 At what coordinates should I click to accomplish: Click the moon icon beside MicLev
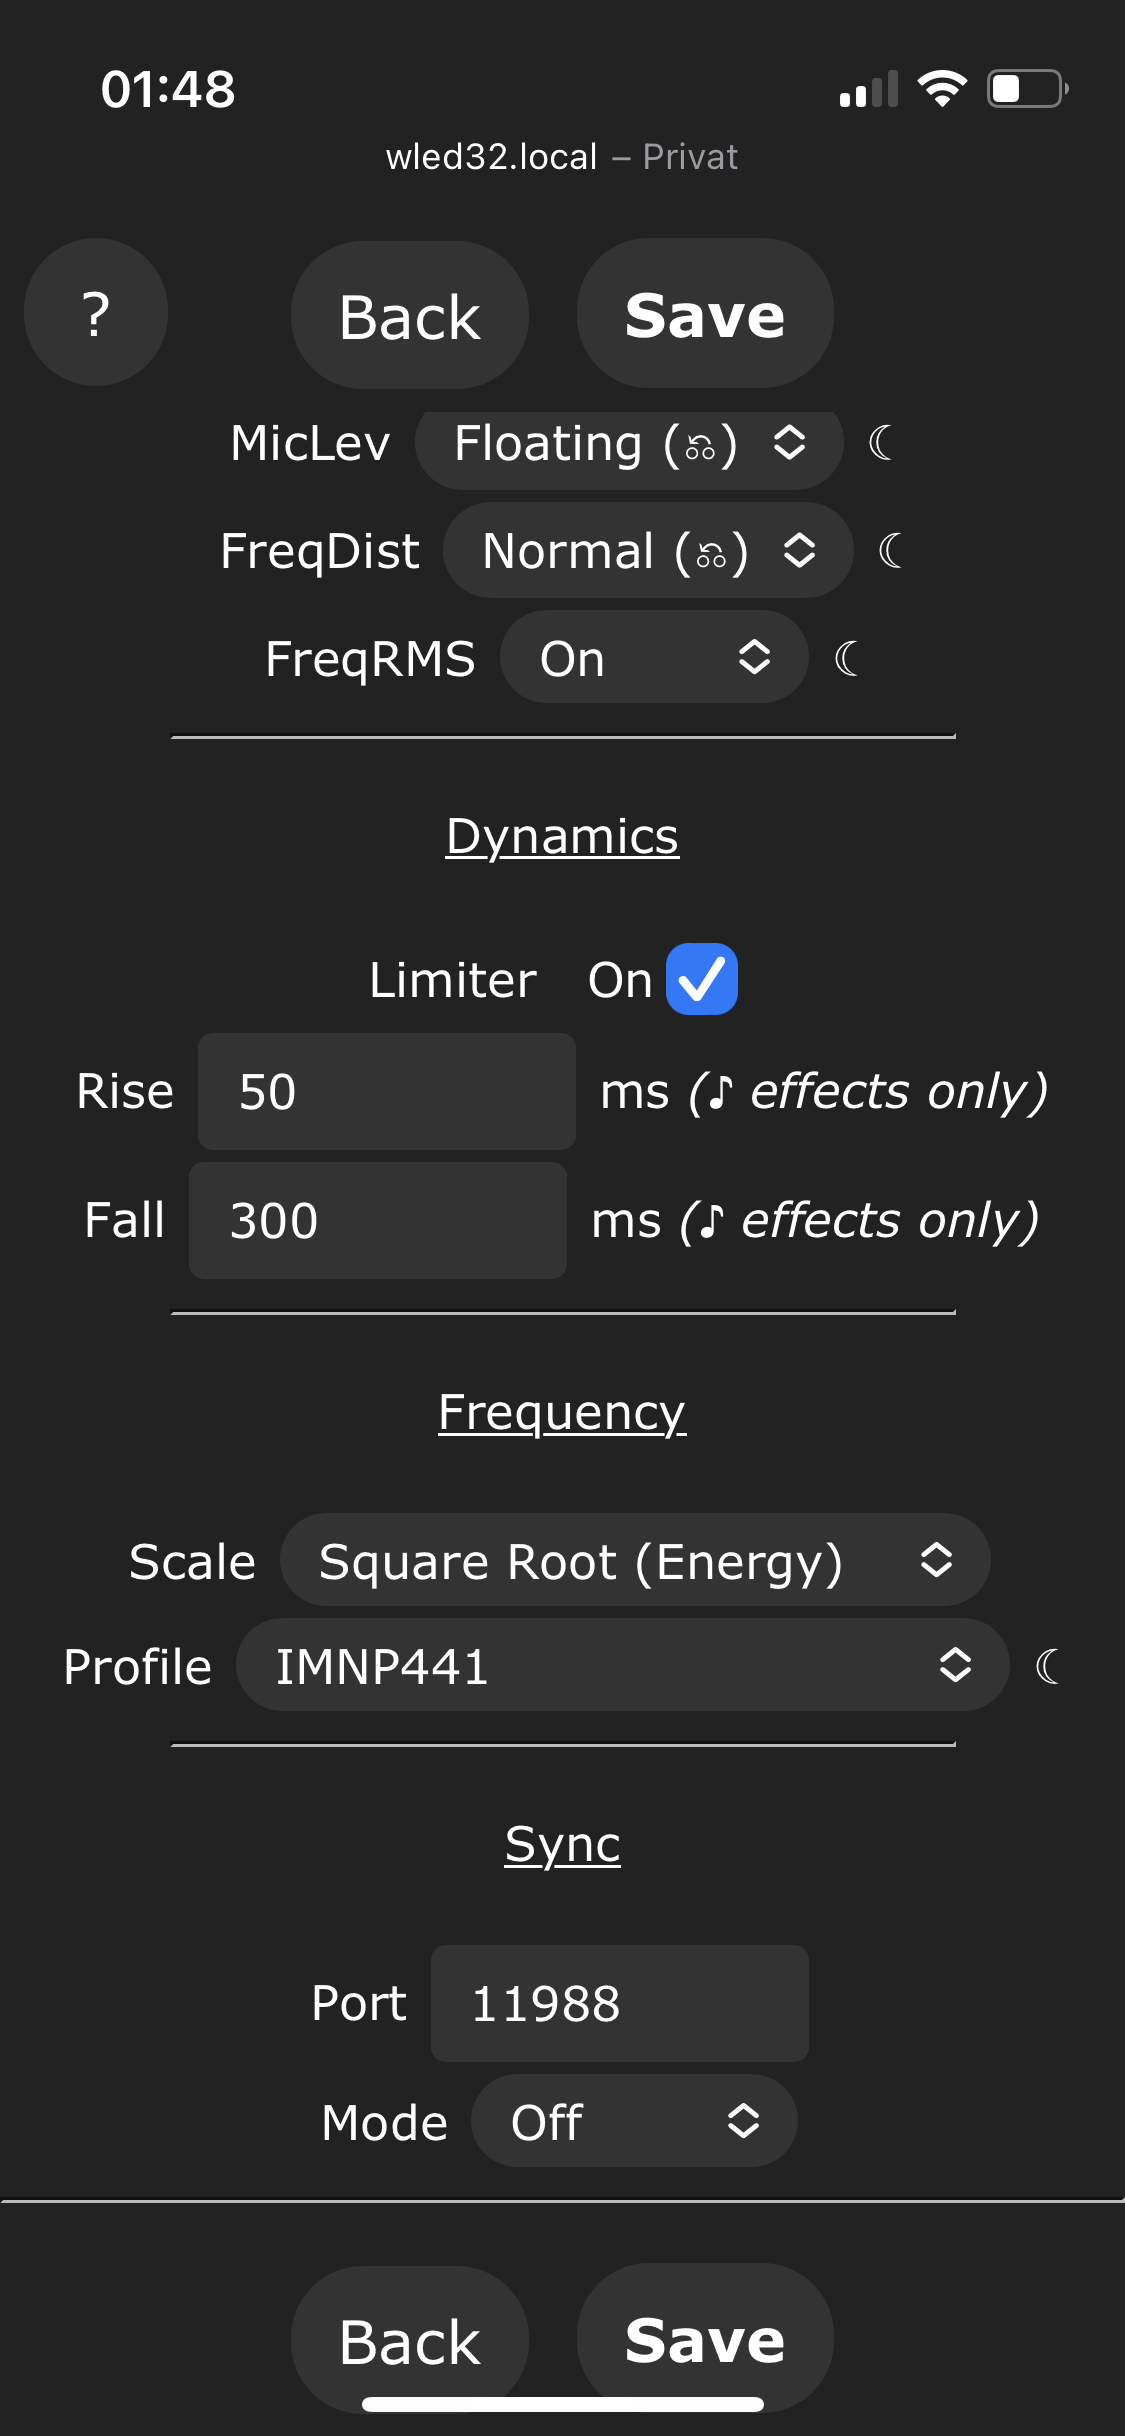pos(881,442)
